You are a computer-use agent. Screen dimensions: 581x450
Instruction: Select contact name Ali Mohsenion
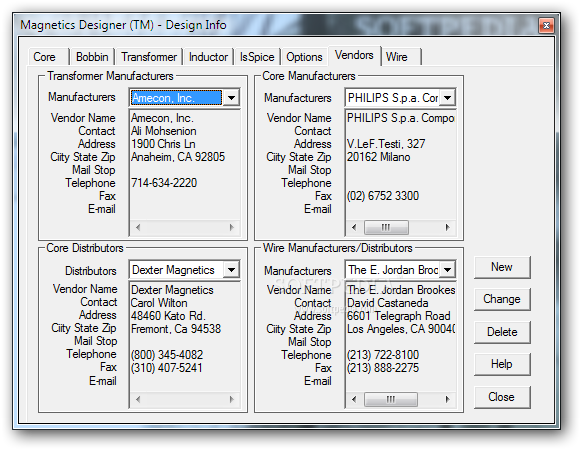164,131
